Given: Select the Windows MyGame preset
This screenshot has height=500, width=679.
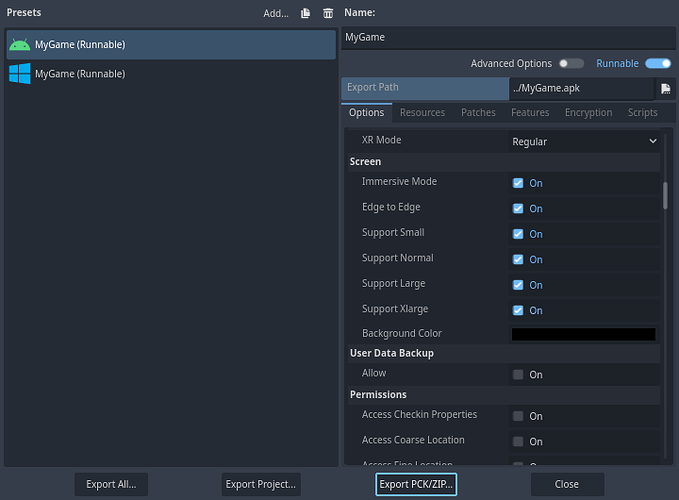Looking at the screenshot, I should [x=170, y=74].
